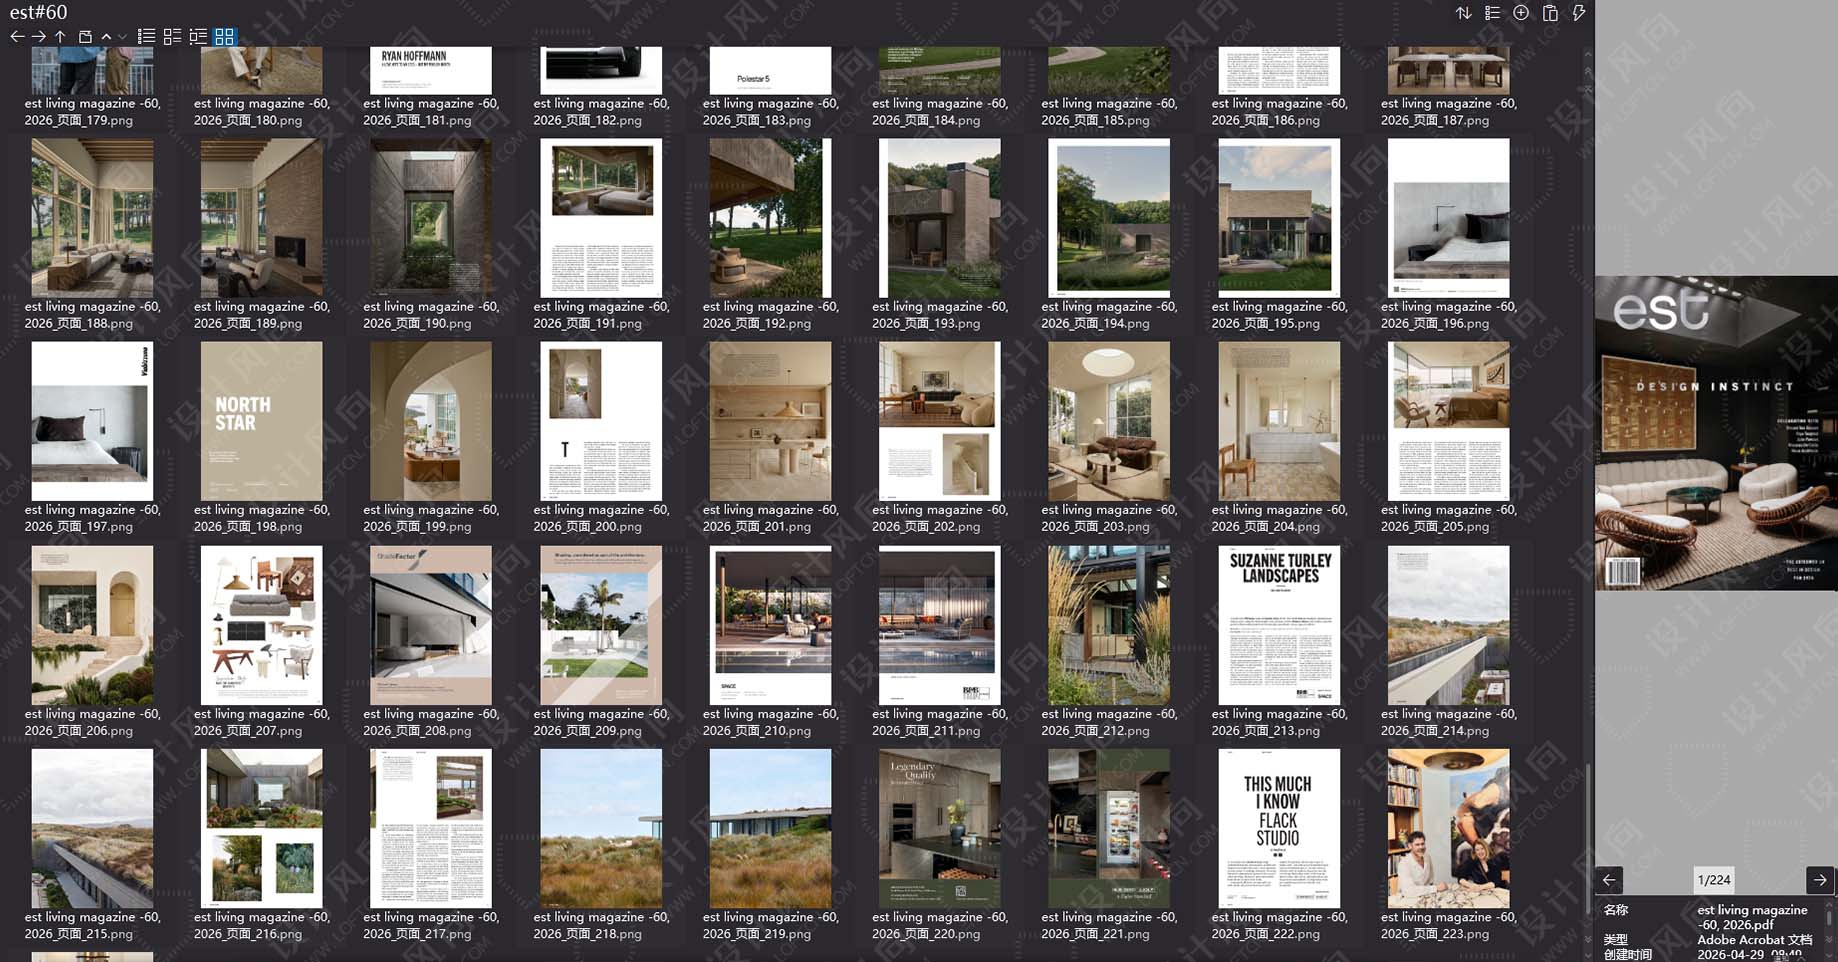Select THIS MUCH I KNOW page 222 thumbnail
The height and width of the screenshot is (962, 1838).
[1278, 828]
